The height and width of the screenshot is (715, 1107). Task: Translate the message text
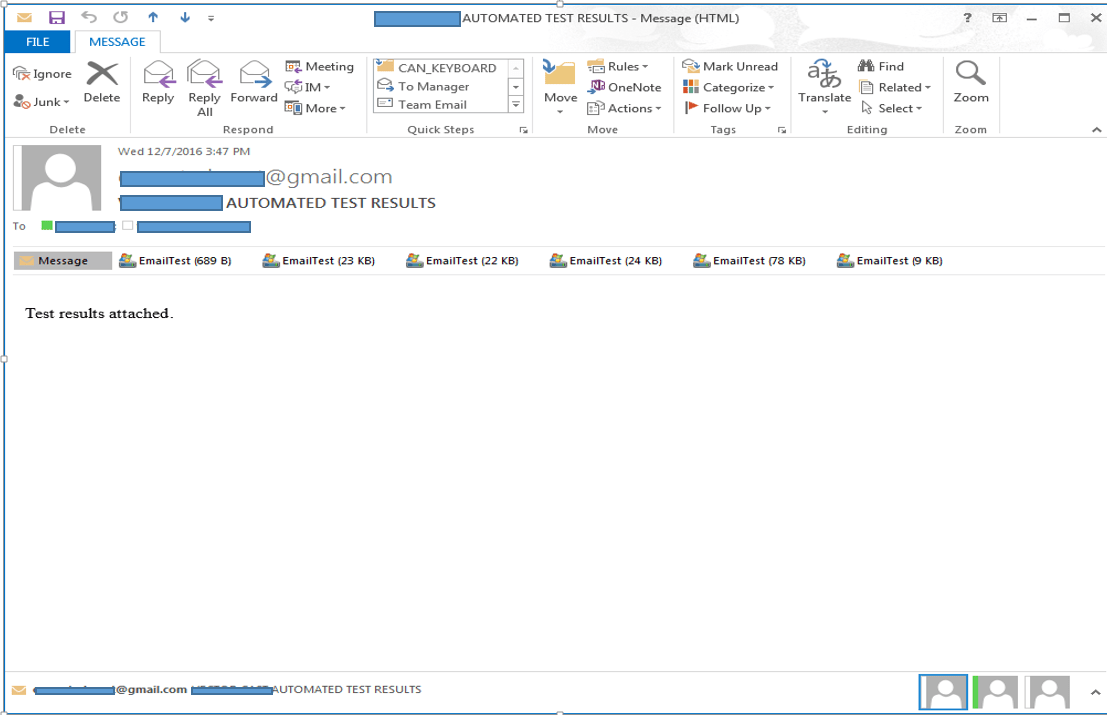824,85
